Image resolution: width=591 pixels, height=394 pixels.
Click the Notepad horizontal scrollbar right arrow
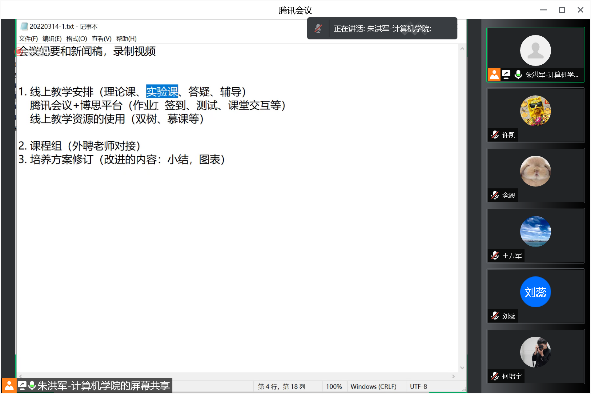tap(453, 376)
